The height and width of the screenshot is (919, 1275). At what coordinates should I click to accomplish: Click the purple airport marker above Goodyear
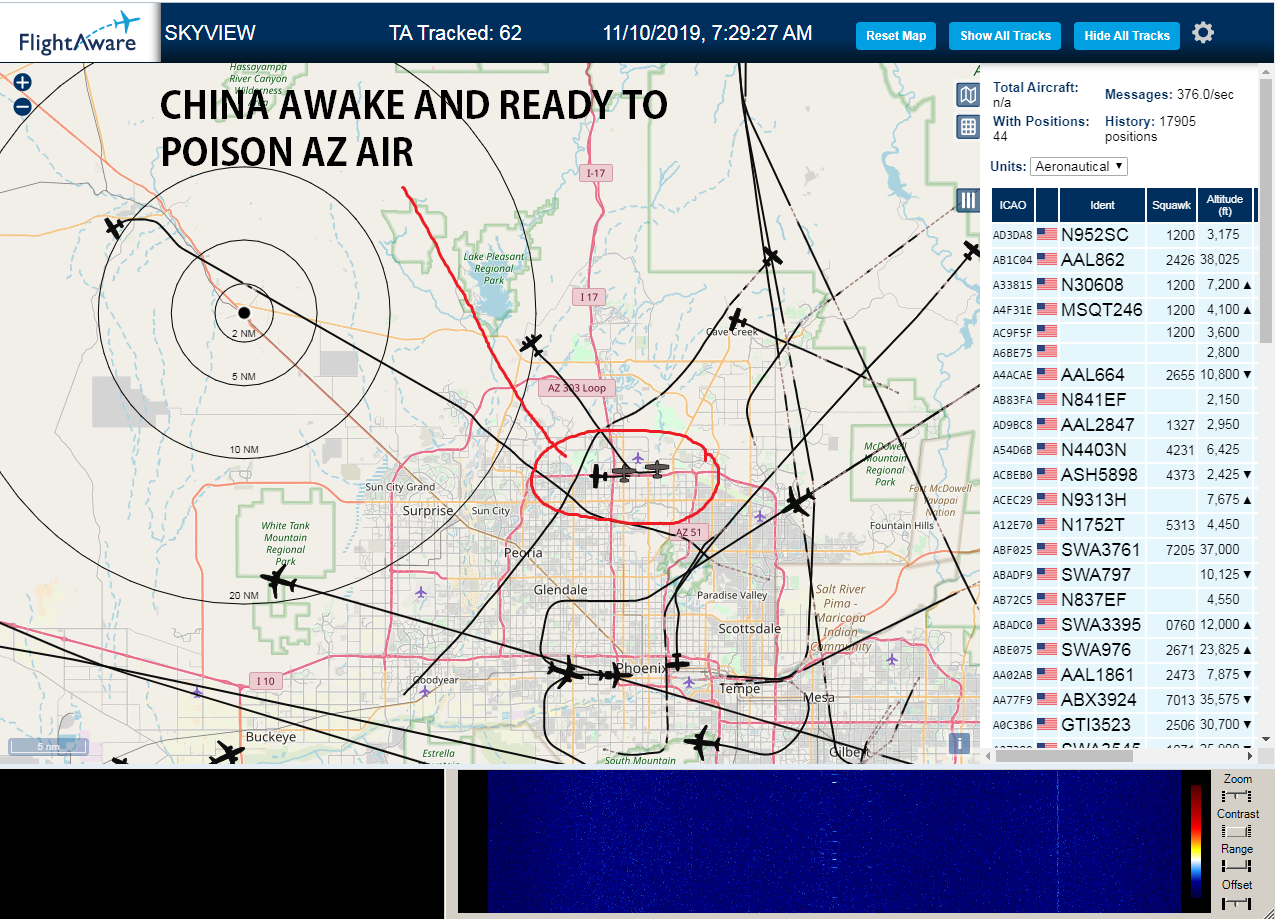click(x=425, y=690)
